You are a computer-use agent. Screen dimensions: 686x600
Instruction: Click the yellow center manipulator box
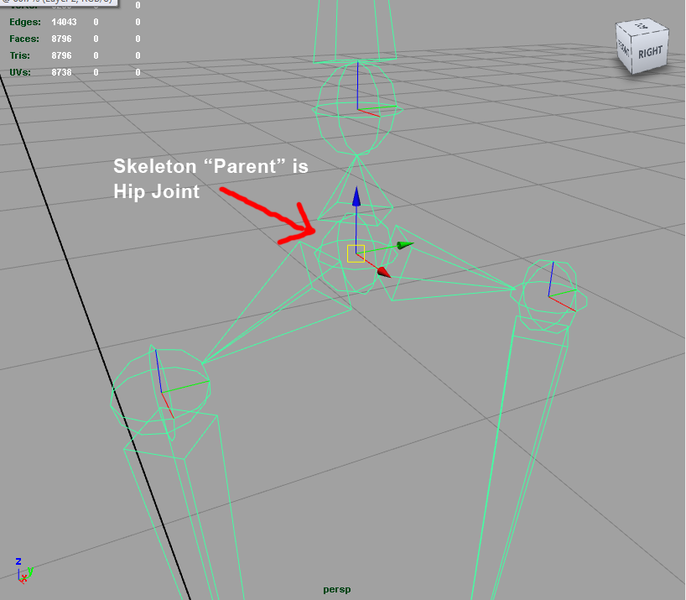(356, 253)
